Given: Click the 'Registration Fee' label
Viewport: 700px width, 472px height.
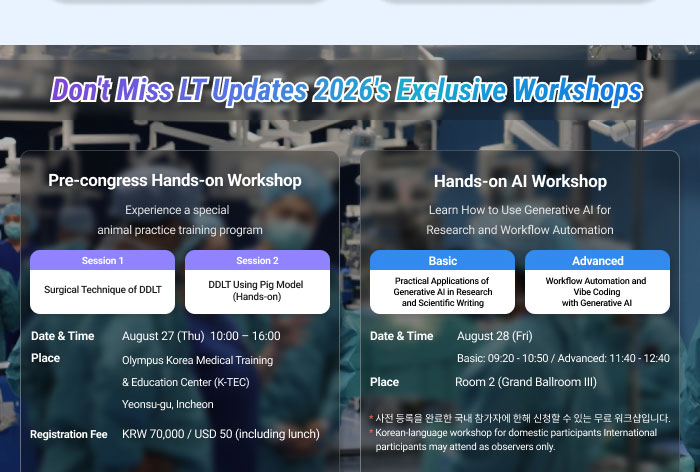Looking at the screenshot, I should (x=69, y=434).
